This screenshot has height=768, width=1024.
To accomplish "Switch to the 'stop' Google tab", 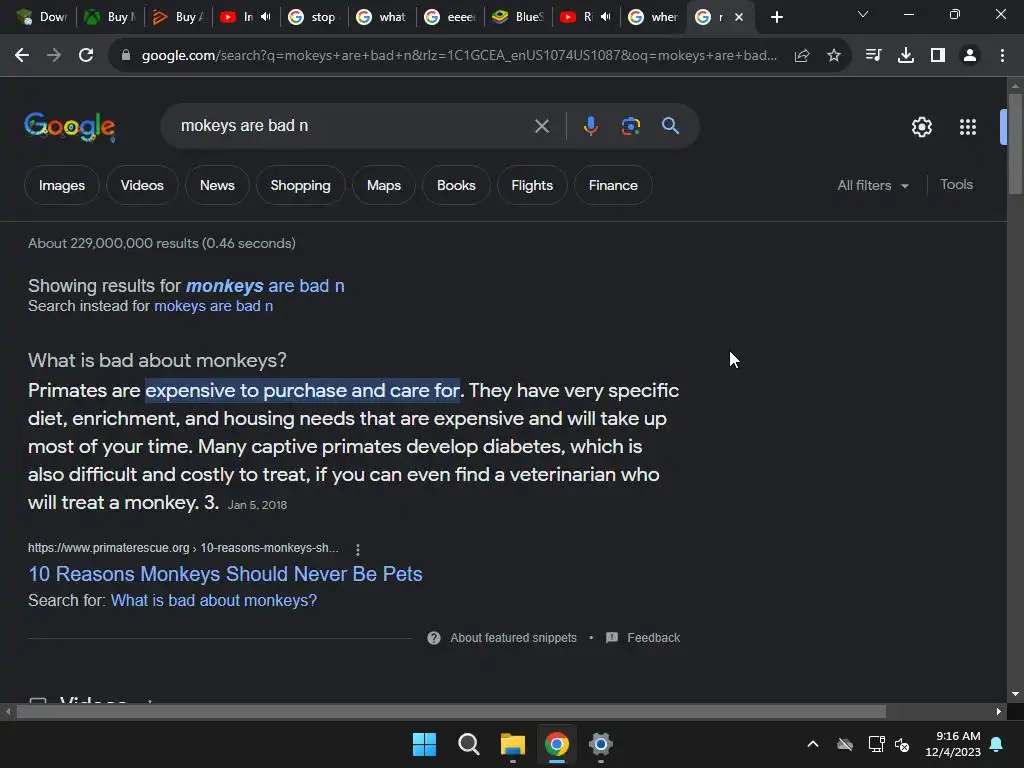I will pyautogui.click(x=313, y=17).
